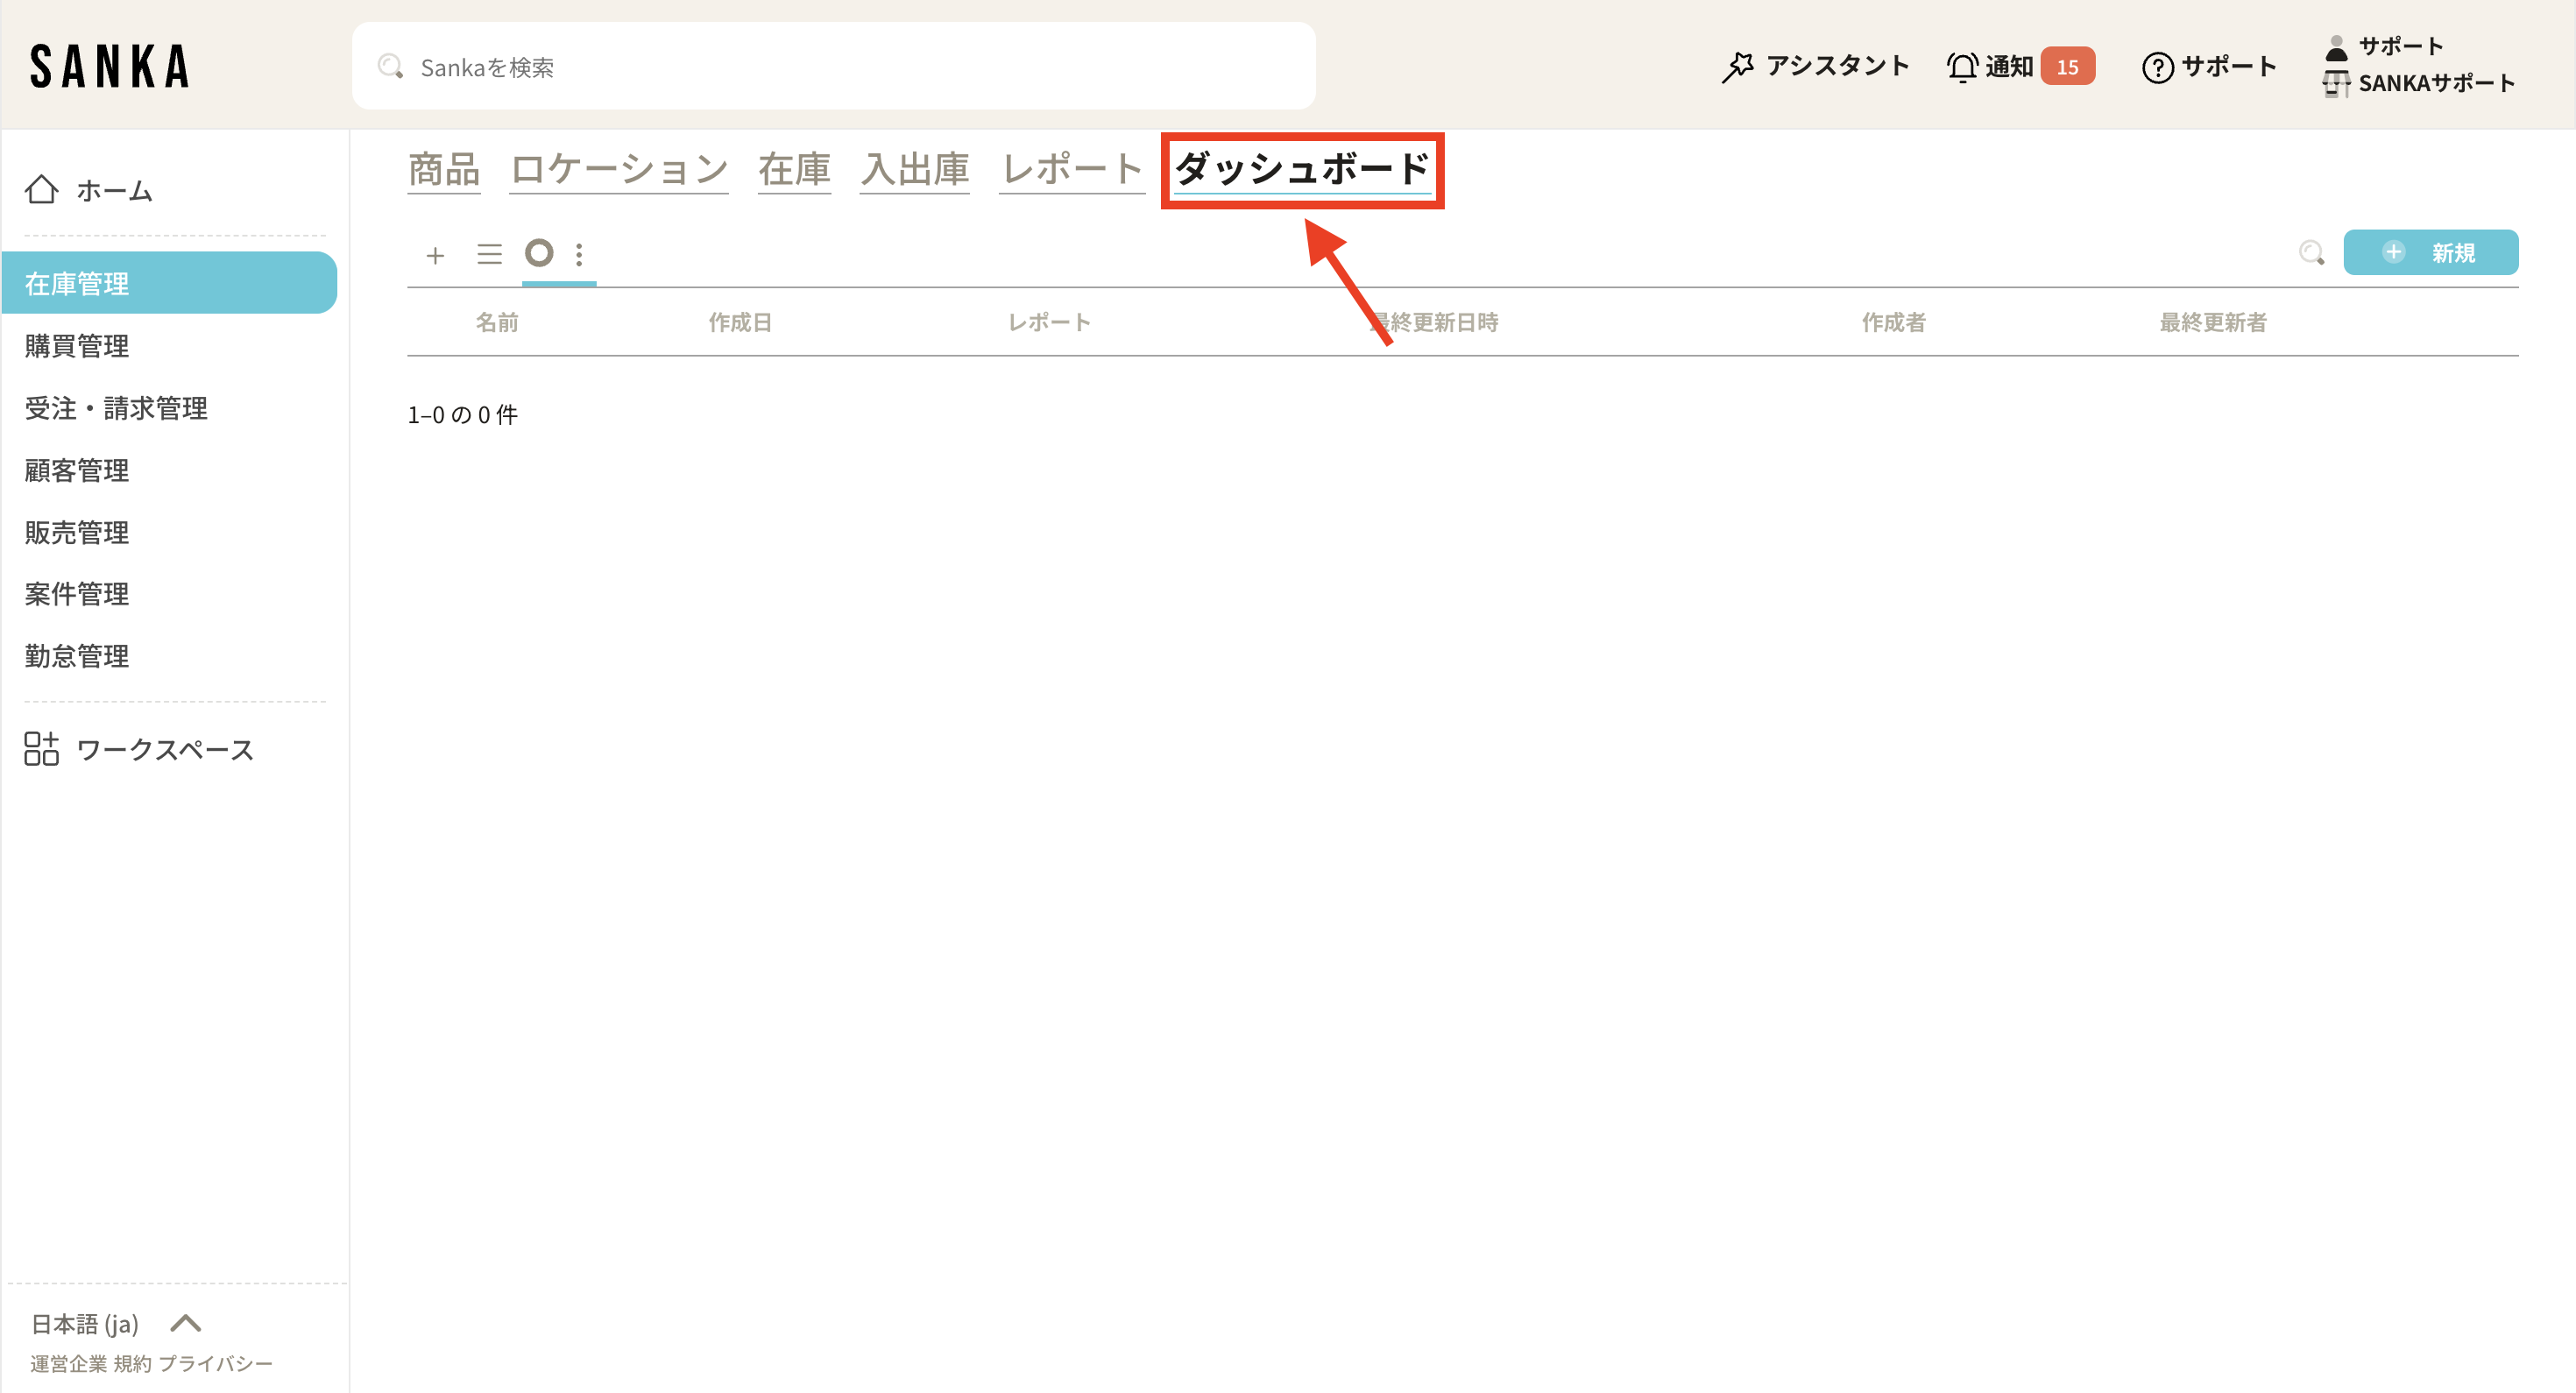Open the SANKAサポート account menu
The image size is (2576, 1393).
2435,83
